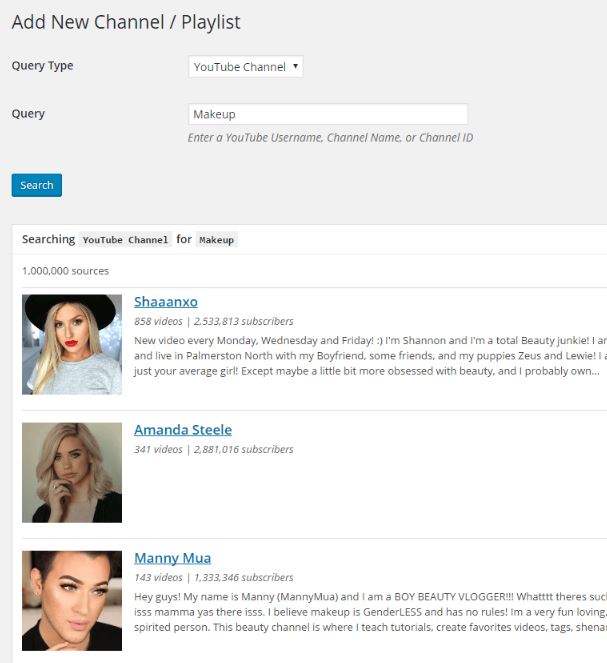Open the Shaaanxo channel link
The height and width of the screenshot is (663, 607).
[166, 302]
